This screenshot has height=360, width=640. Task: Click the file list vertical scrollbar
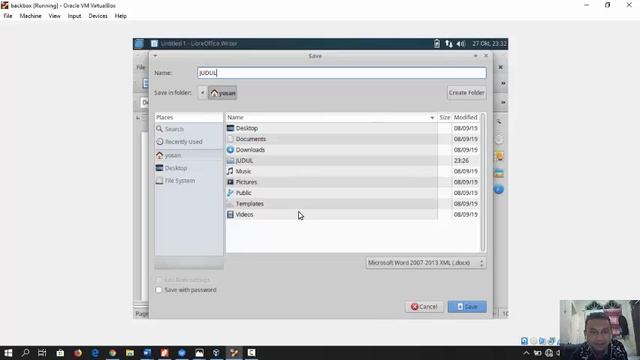click(x=483, y=182)
